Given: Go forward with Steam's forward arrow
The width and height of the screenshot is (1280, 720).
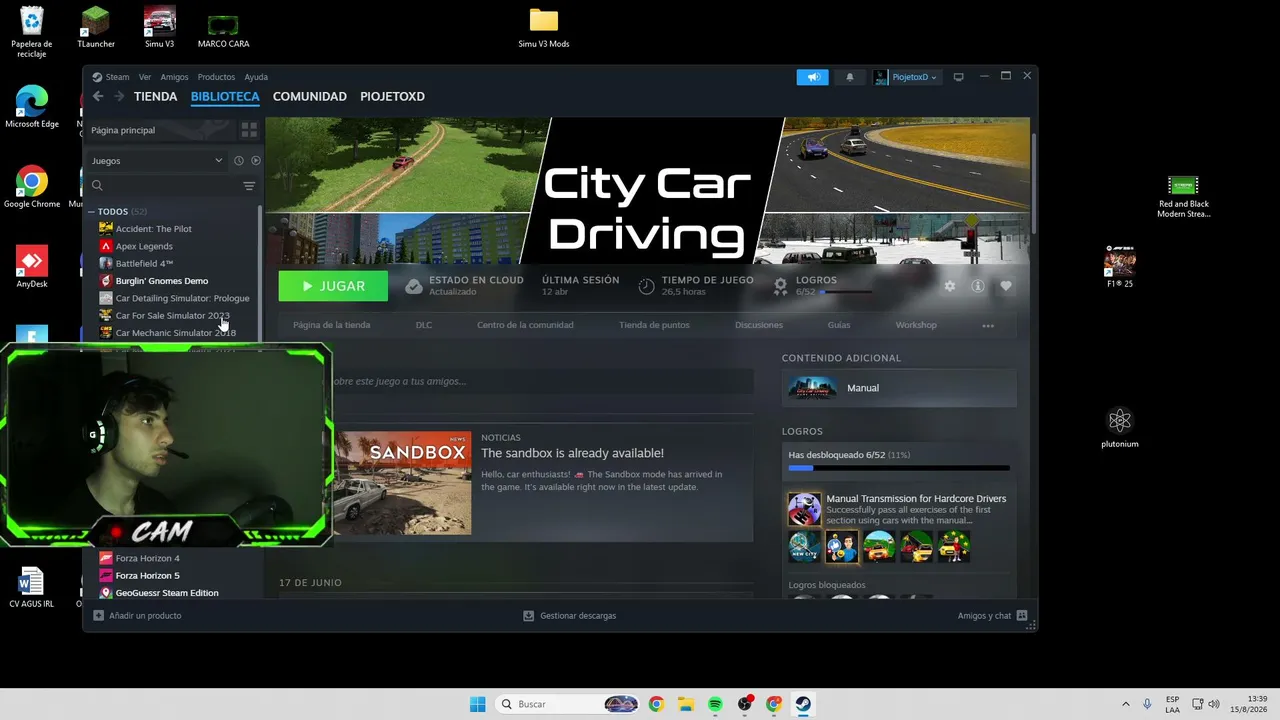Looking at the screenshot, I should (x=119, y=97).
